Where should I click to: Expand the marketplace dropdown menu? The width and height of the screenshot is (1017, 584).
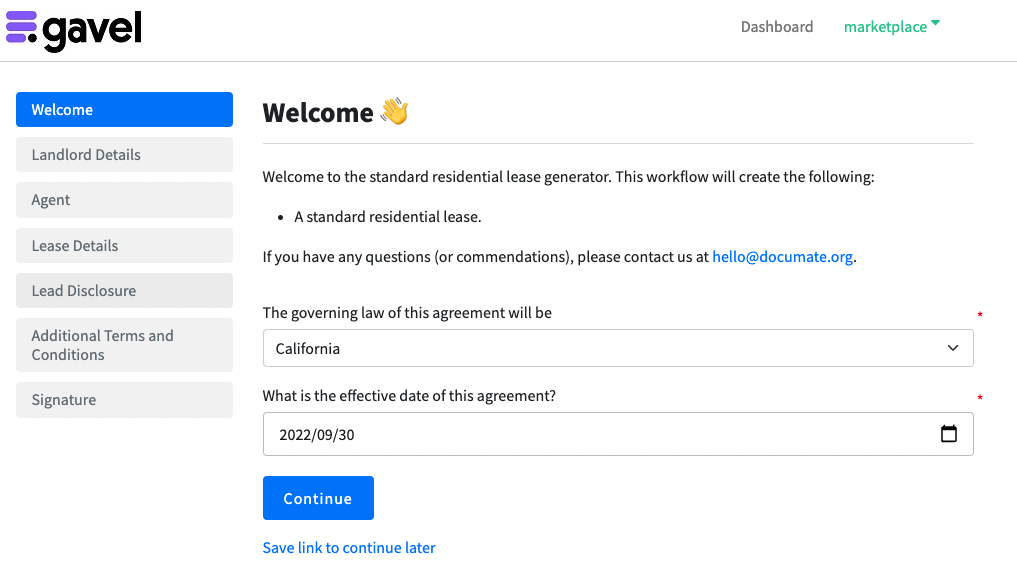[892, 27]
